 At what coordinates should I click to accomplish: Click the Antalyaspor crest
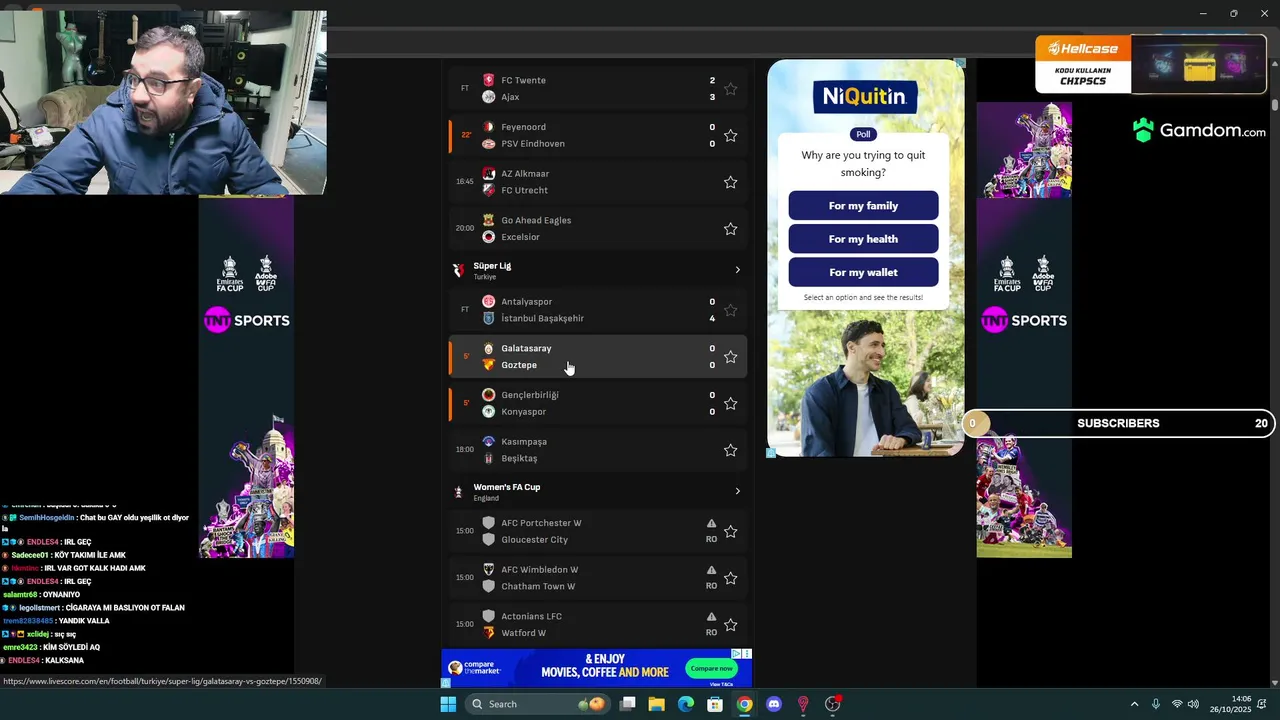tap(489, 301)
